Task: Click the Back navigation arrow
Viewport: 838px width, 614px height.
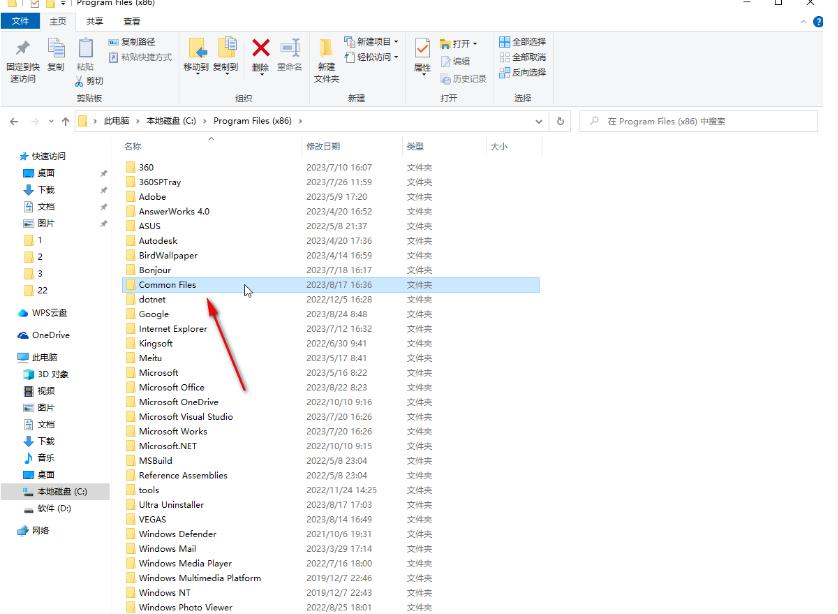Action: 14,122
